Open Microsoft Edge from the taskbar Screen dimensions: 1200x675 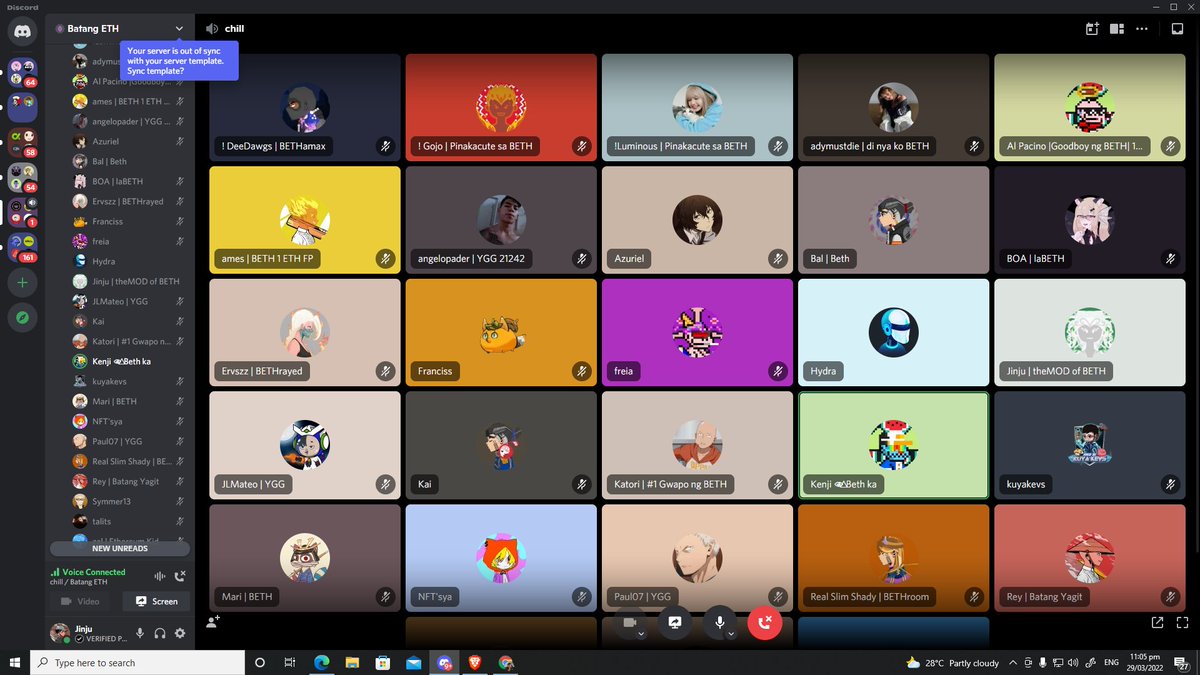tap(322, 662)
